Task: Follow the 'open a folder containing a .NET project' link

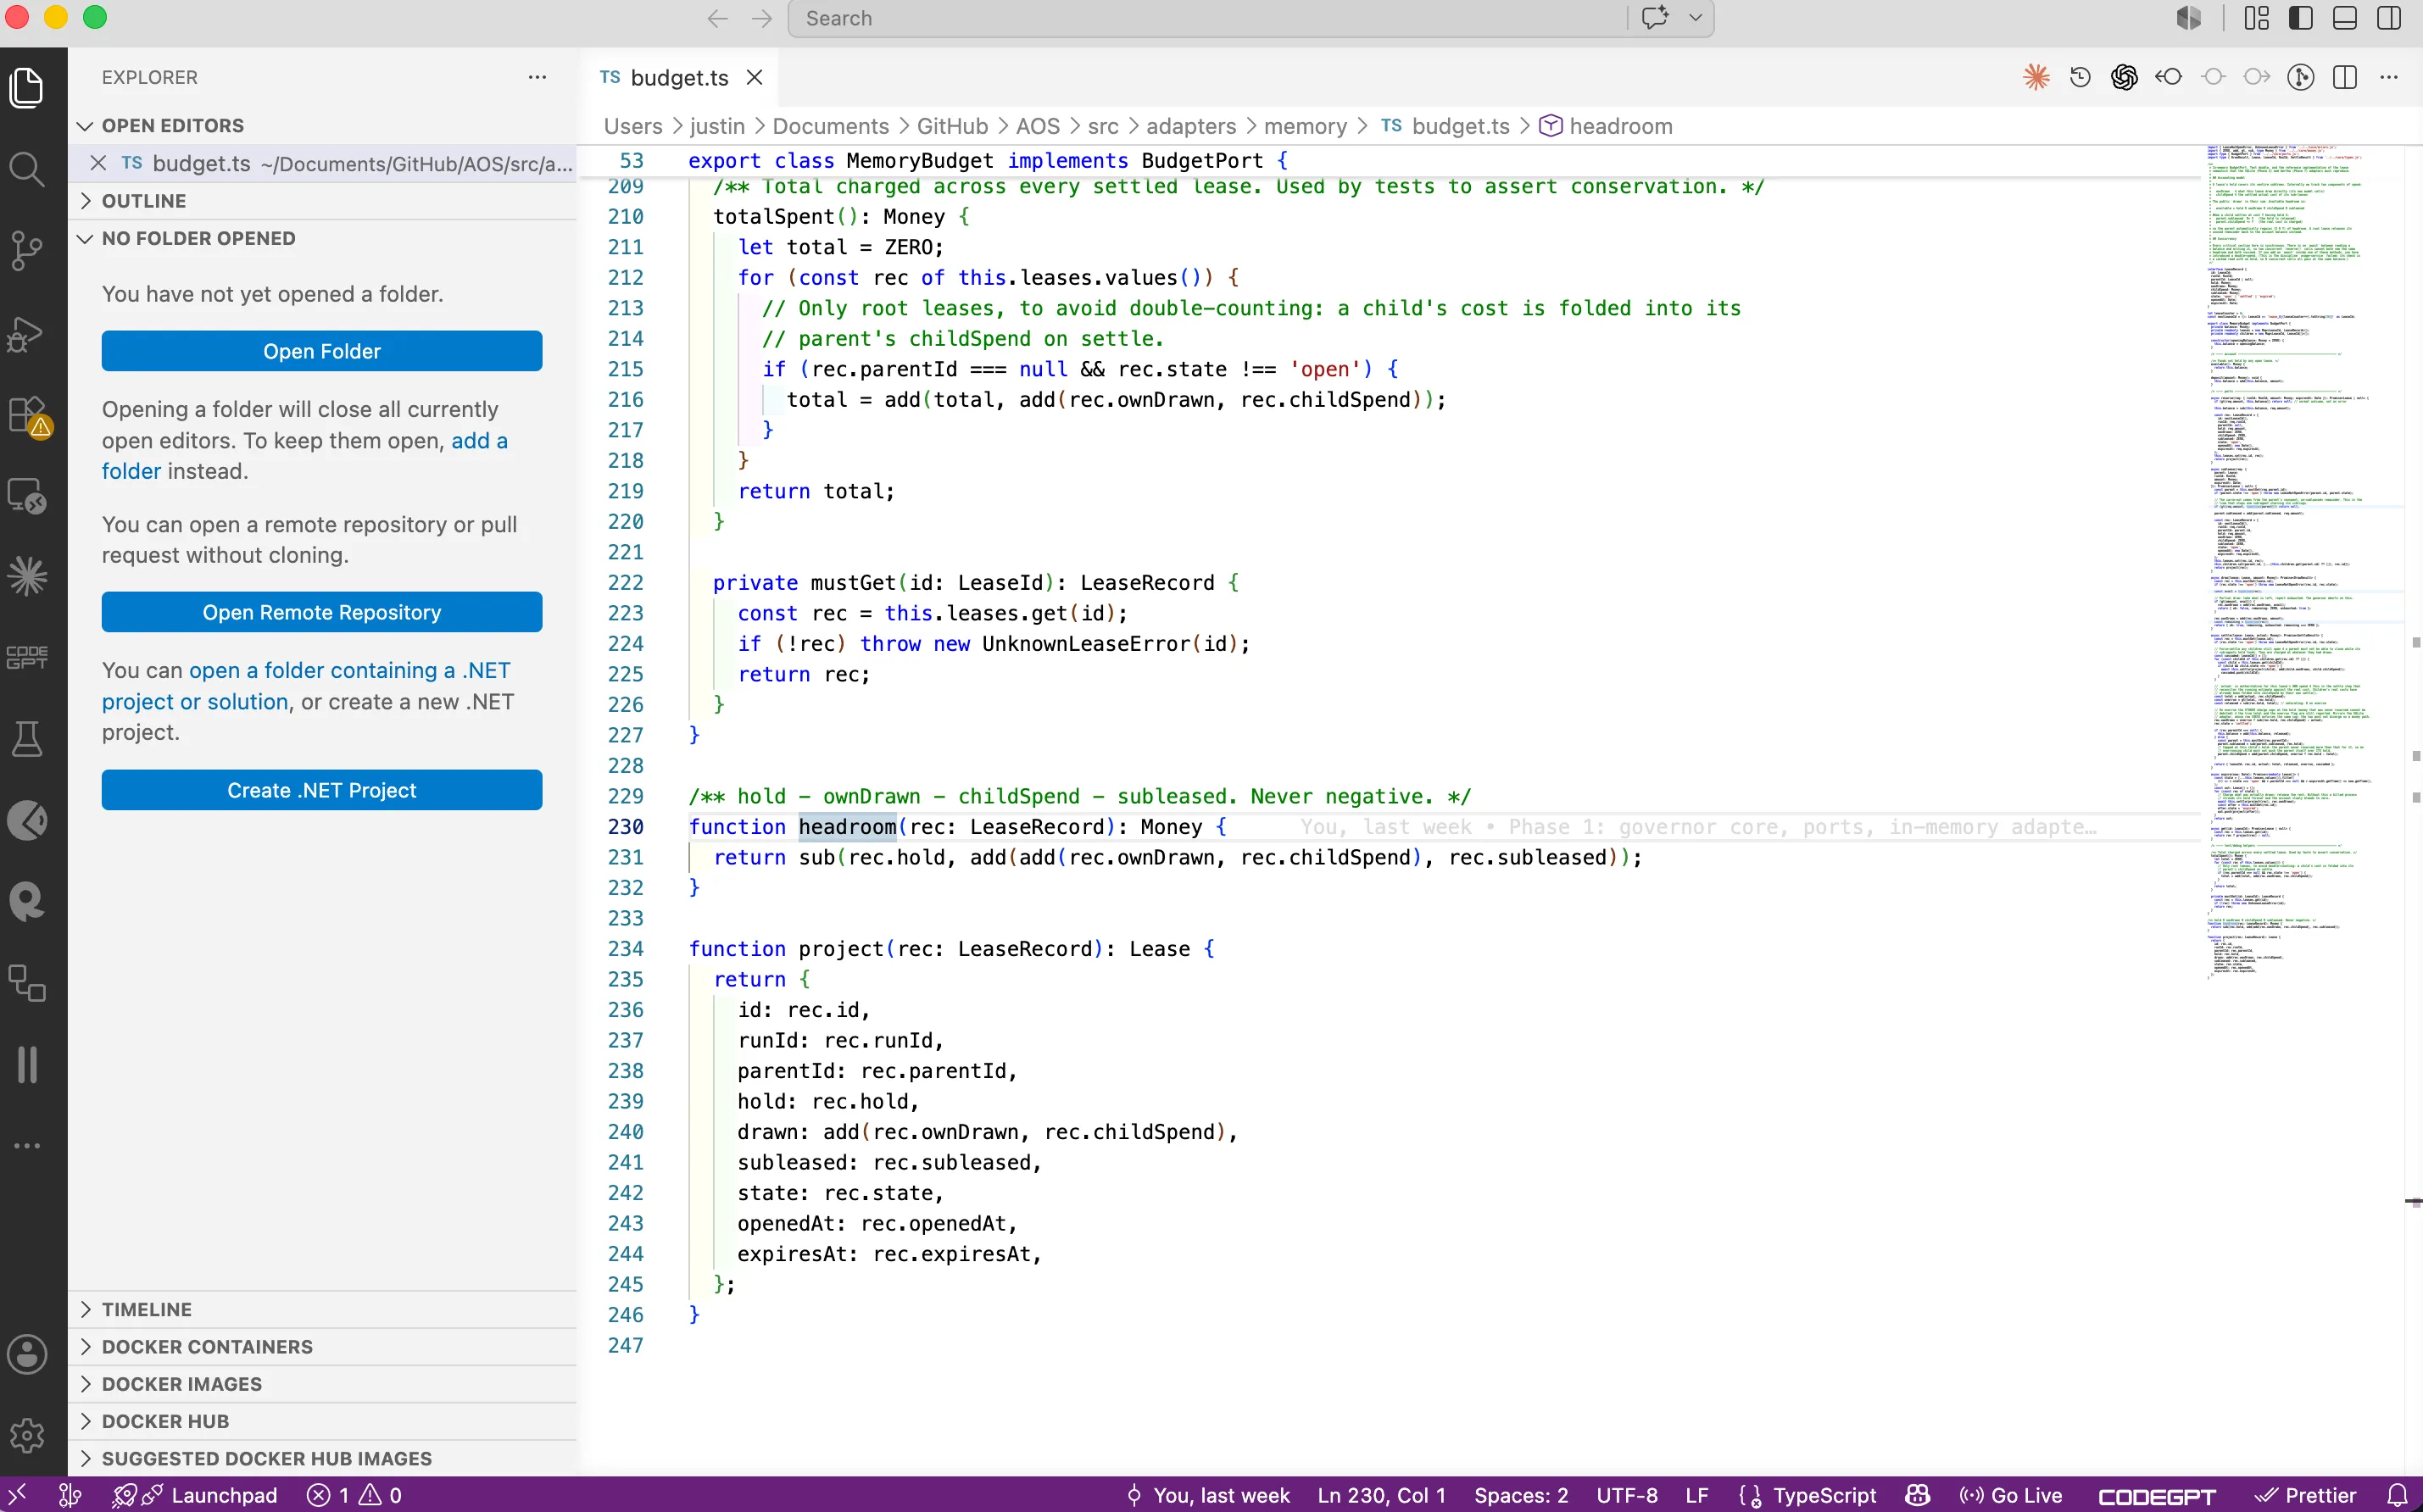Action: pyautogui.click(x=305, y=686)
